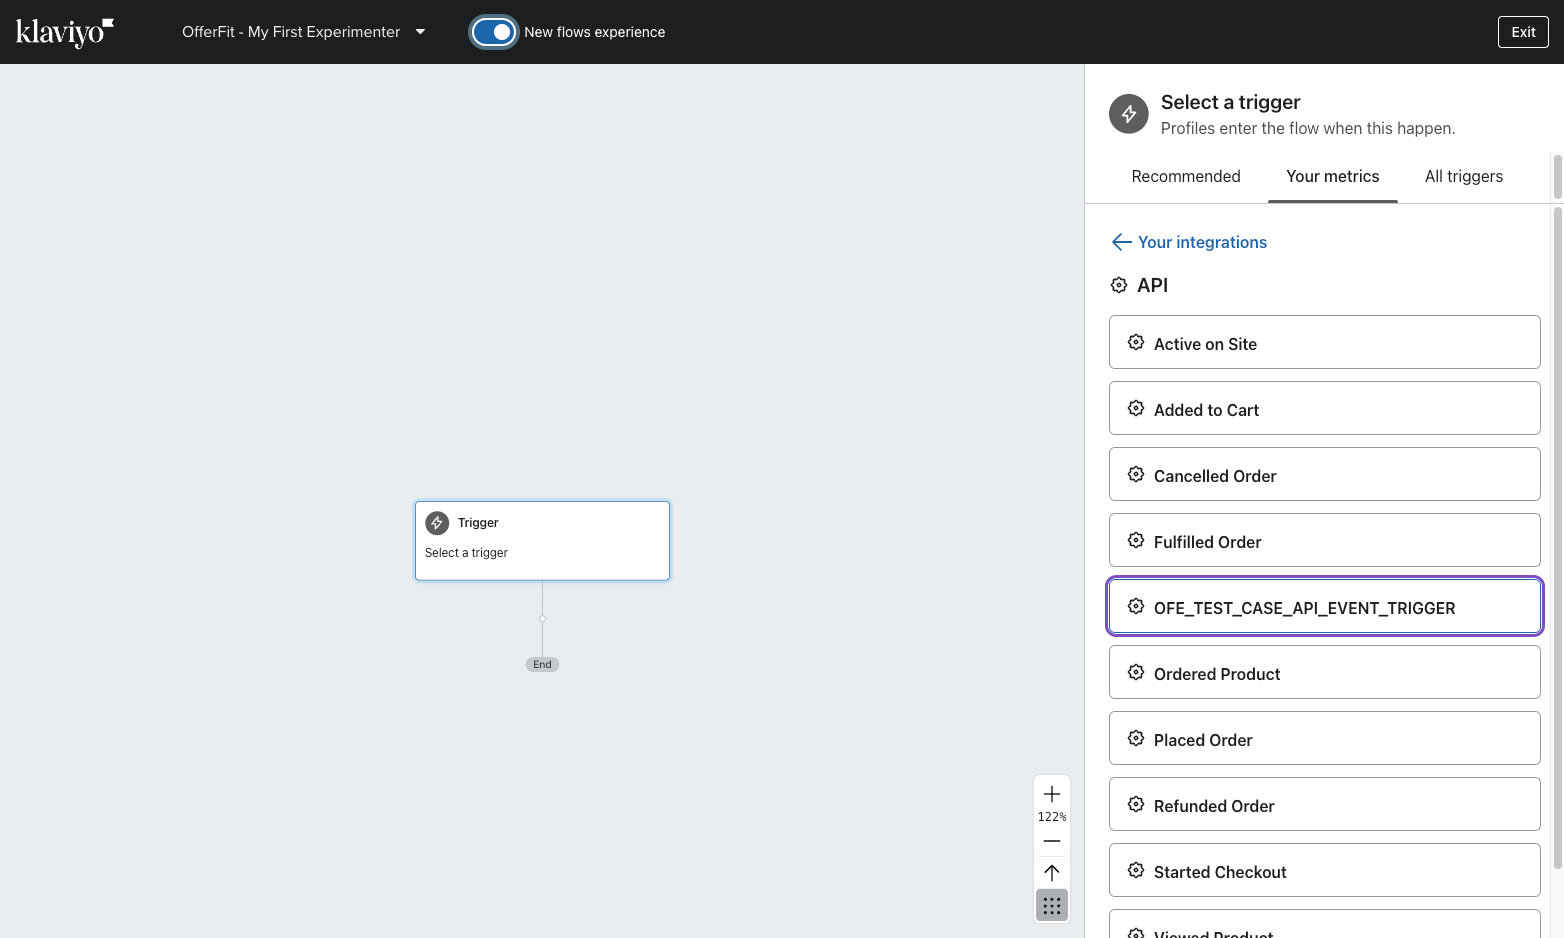Open the All triggers tab
The width and height of the screenshot is (1564, 938).
[1463, 176]
